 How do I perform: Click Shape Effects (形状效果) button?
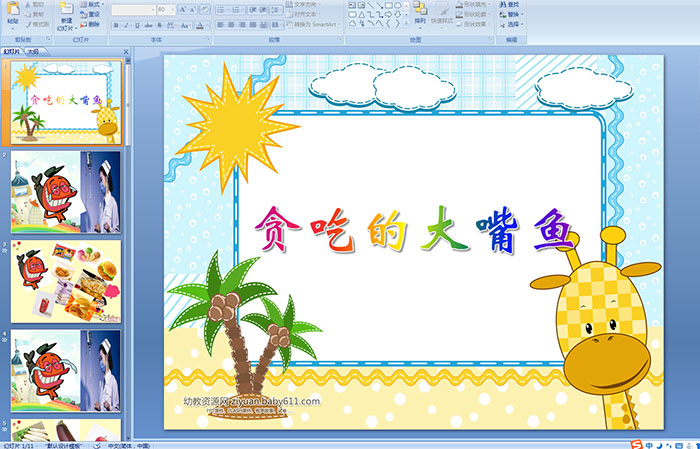[473, 24]
